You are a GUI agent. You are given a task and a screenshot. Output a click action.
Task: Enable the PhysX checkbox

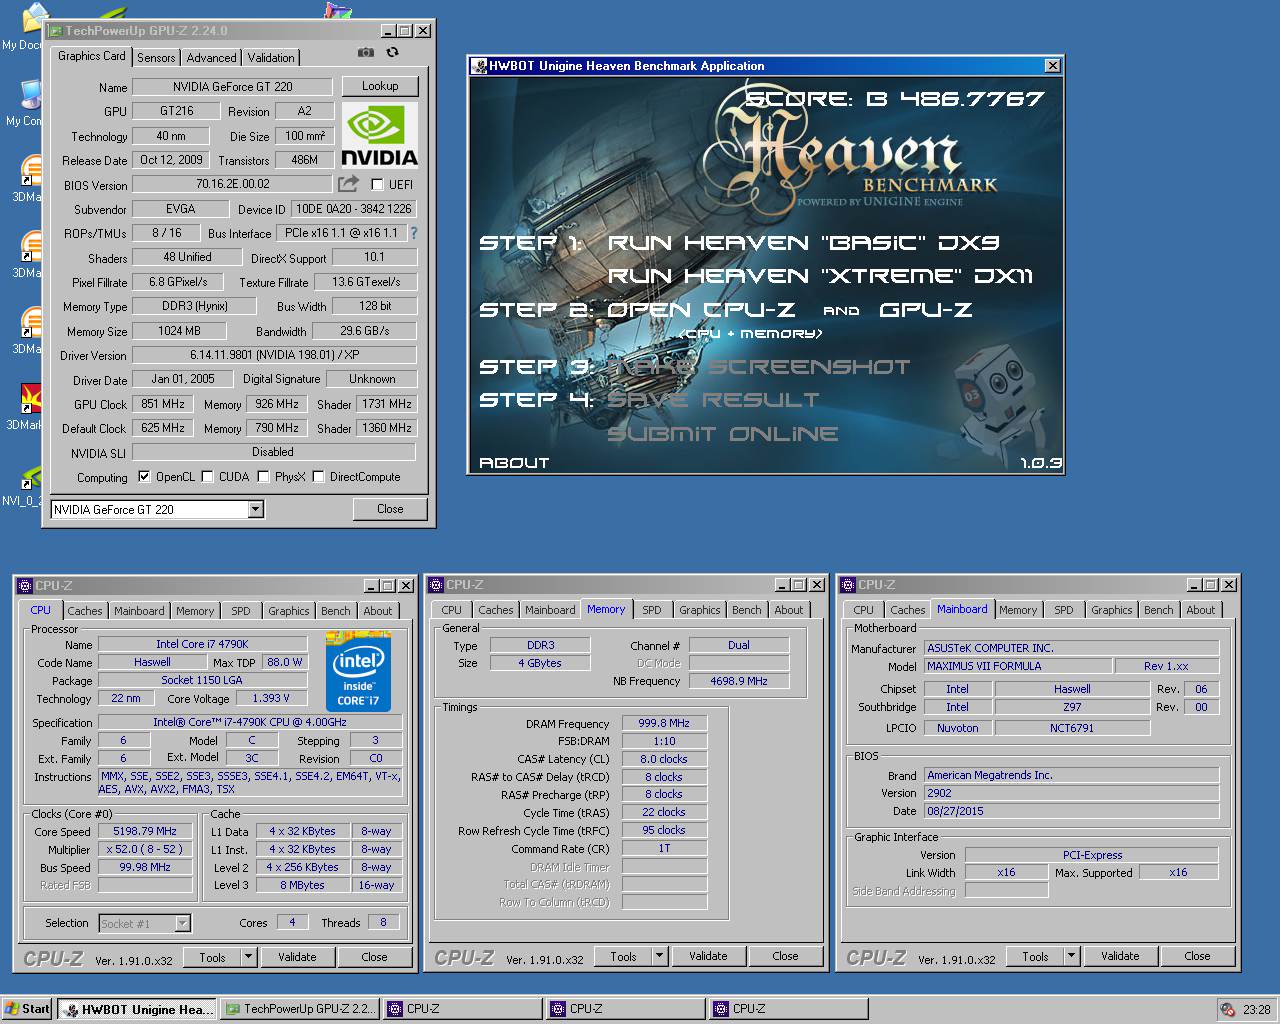(x=263, y=477)
